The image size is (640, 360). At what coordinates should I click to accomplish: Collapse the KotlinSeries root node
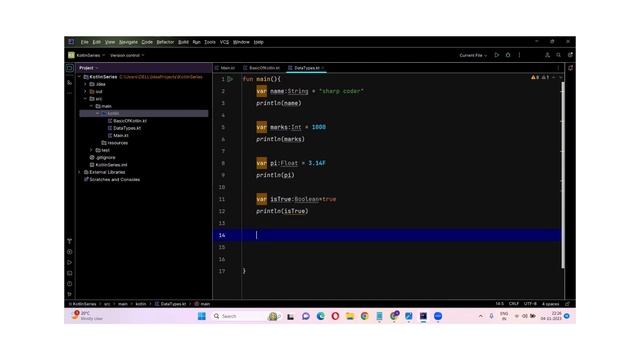pos(80,77)
